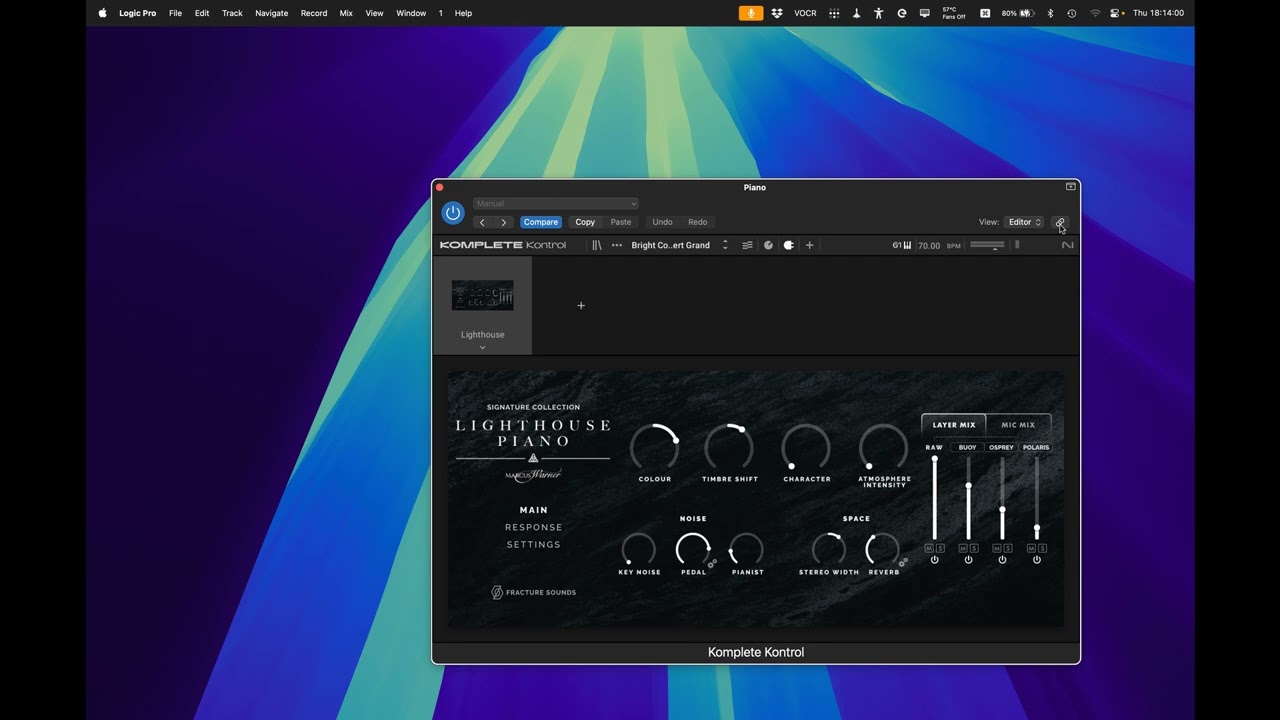
Task: Open Control Center in menu bar
Action: [1115, 13]
